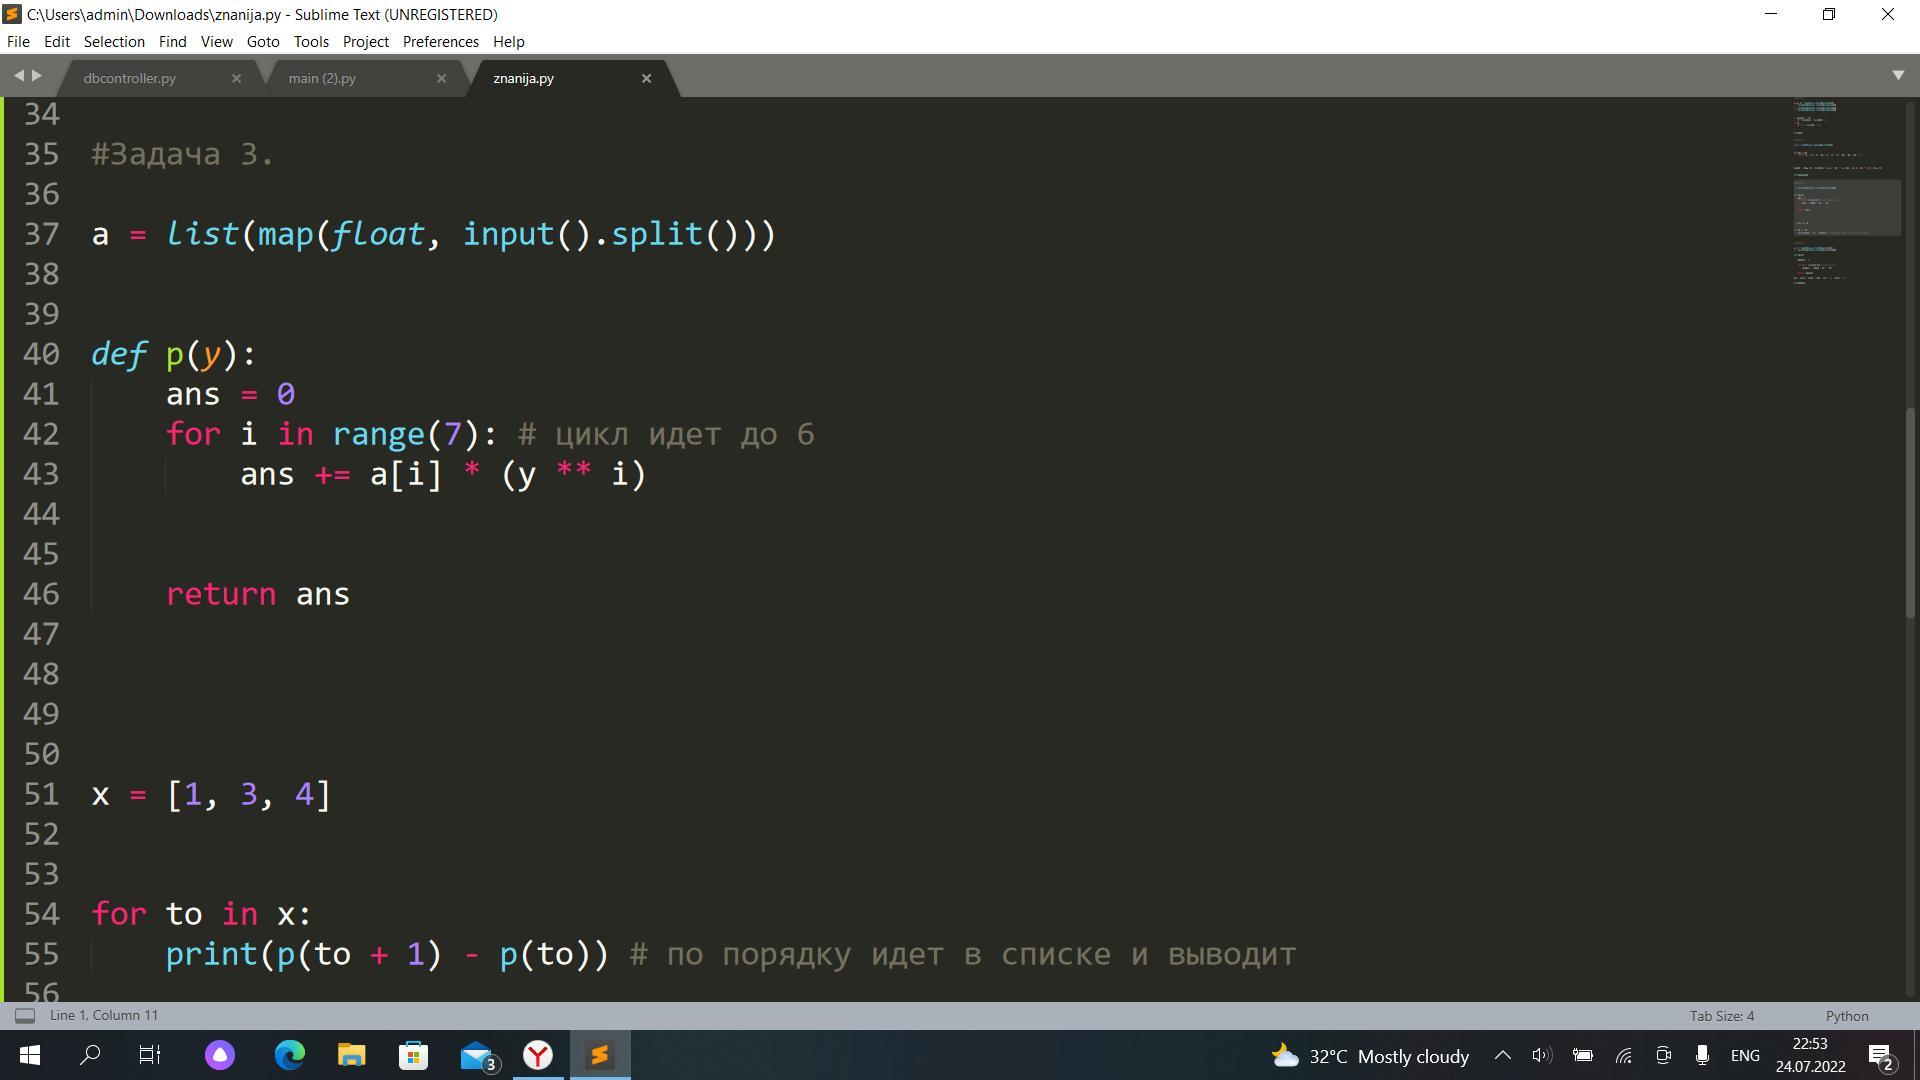Open the volume control in system tray
1920x1080 pixels.
pyautogui.click(x=1541, y=1056)
